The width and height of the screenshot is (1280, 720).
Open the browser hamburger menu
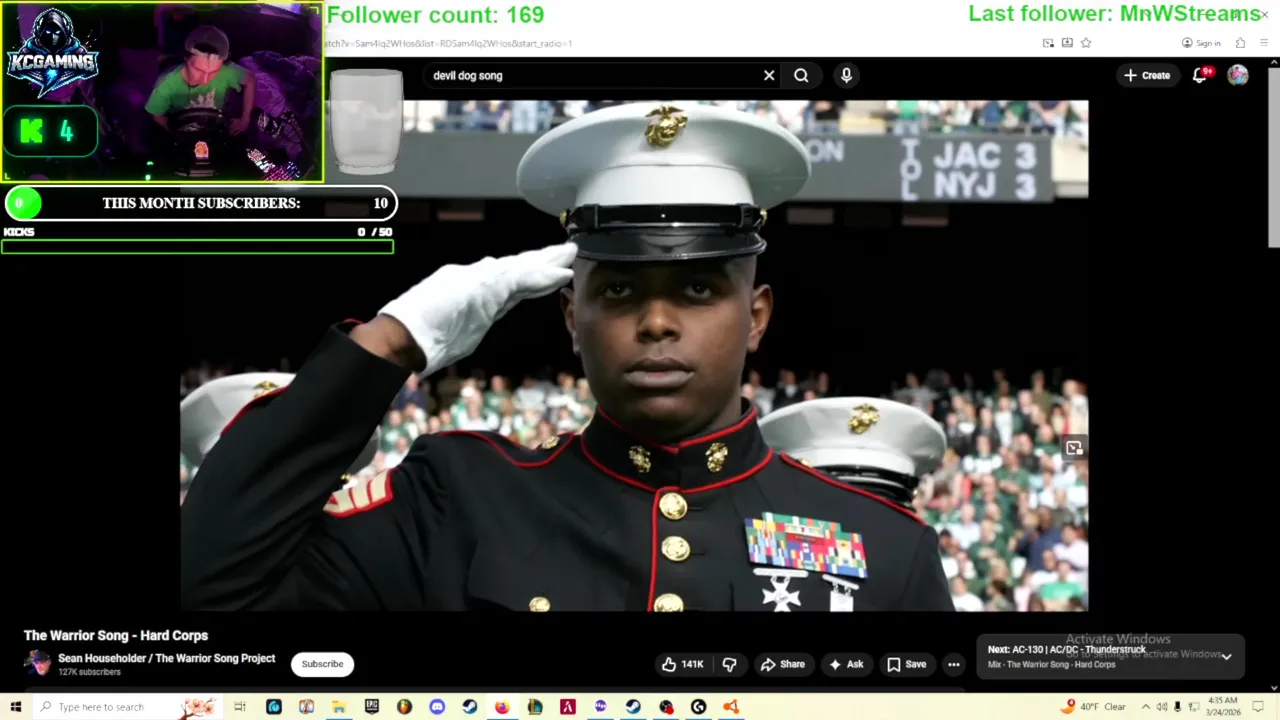[1265, 43]
